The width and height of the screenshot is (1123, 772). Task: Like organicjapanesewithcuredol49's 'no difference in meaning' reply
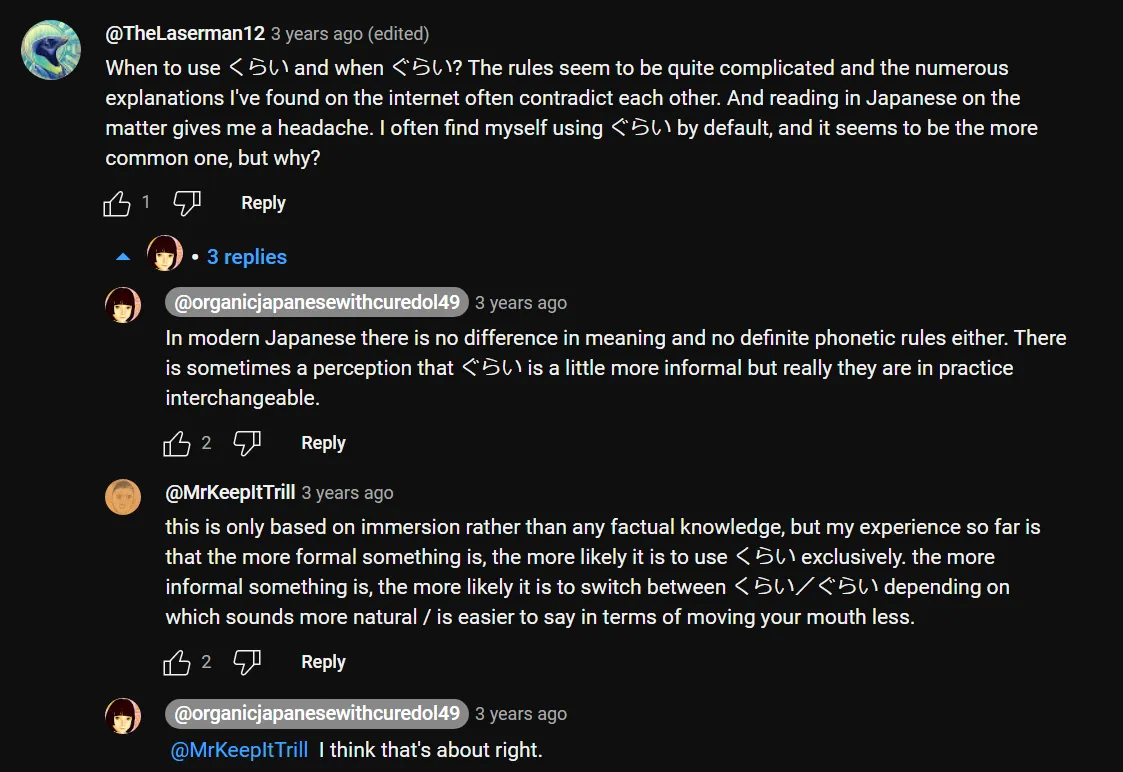pyautogui.click(x=177, y=443)
